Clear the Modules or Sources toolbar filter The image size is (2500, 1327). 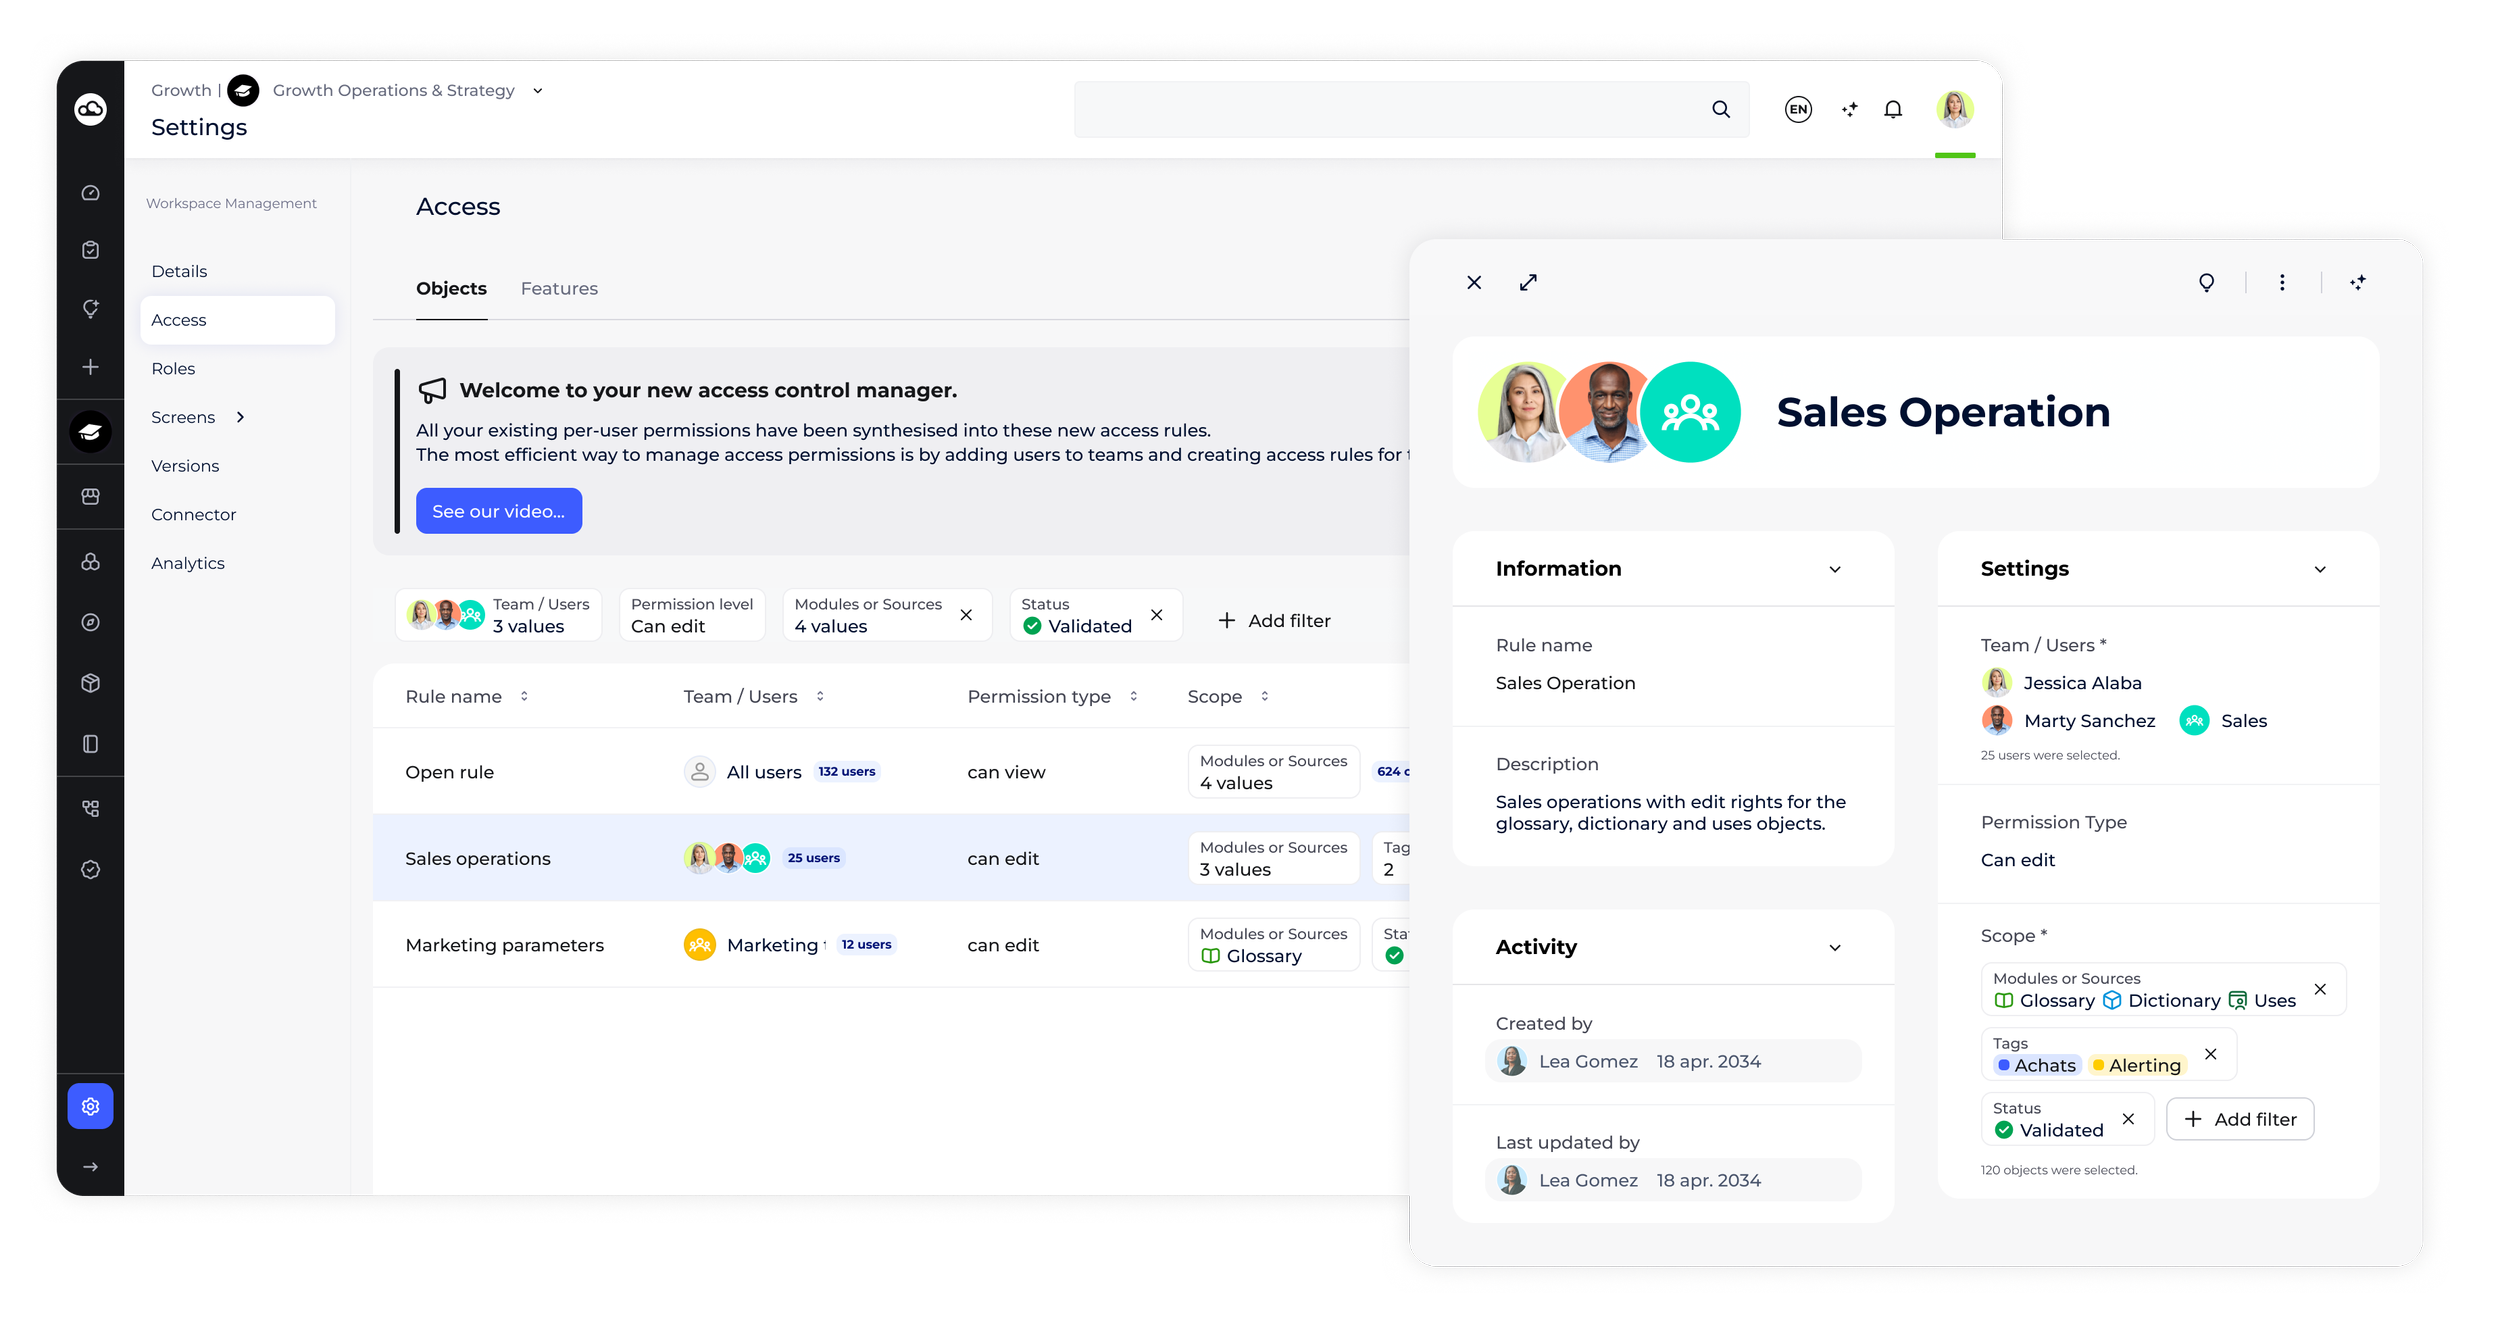coord(966,615)
